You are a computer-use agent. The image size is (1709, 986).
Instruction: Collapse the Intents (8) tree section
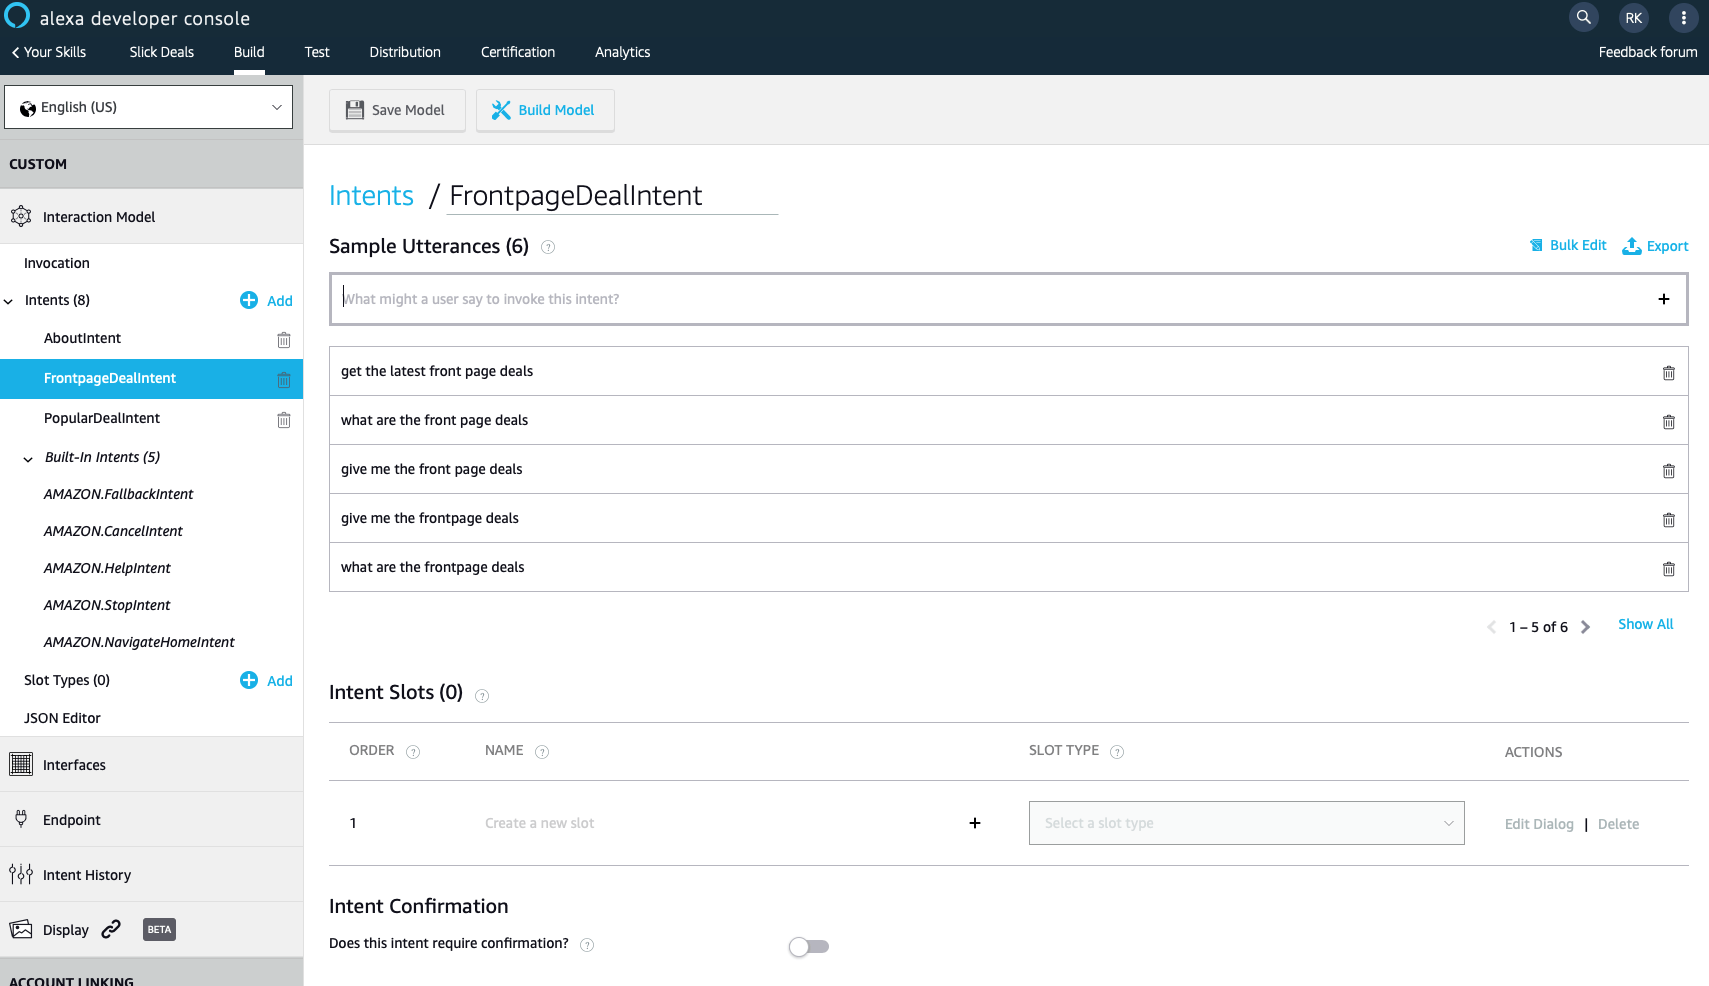pyautogui.click(x=9, y=301)
